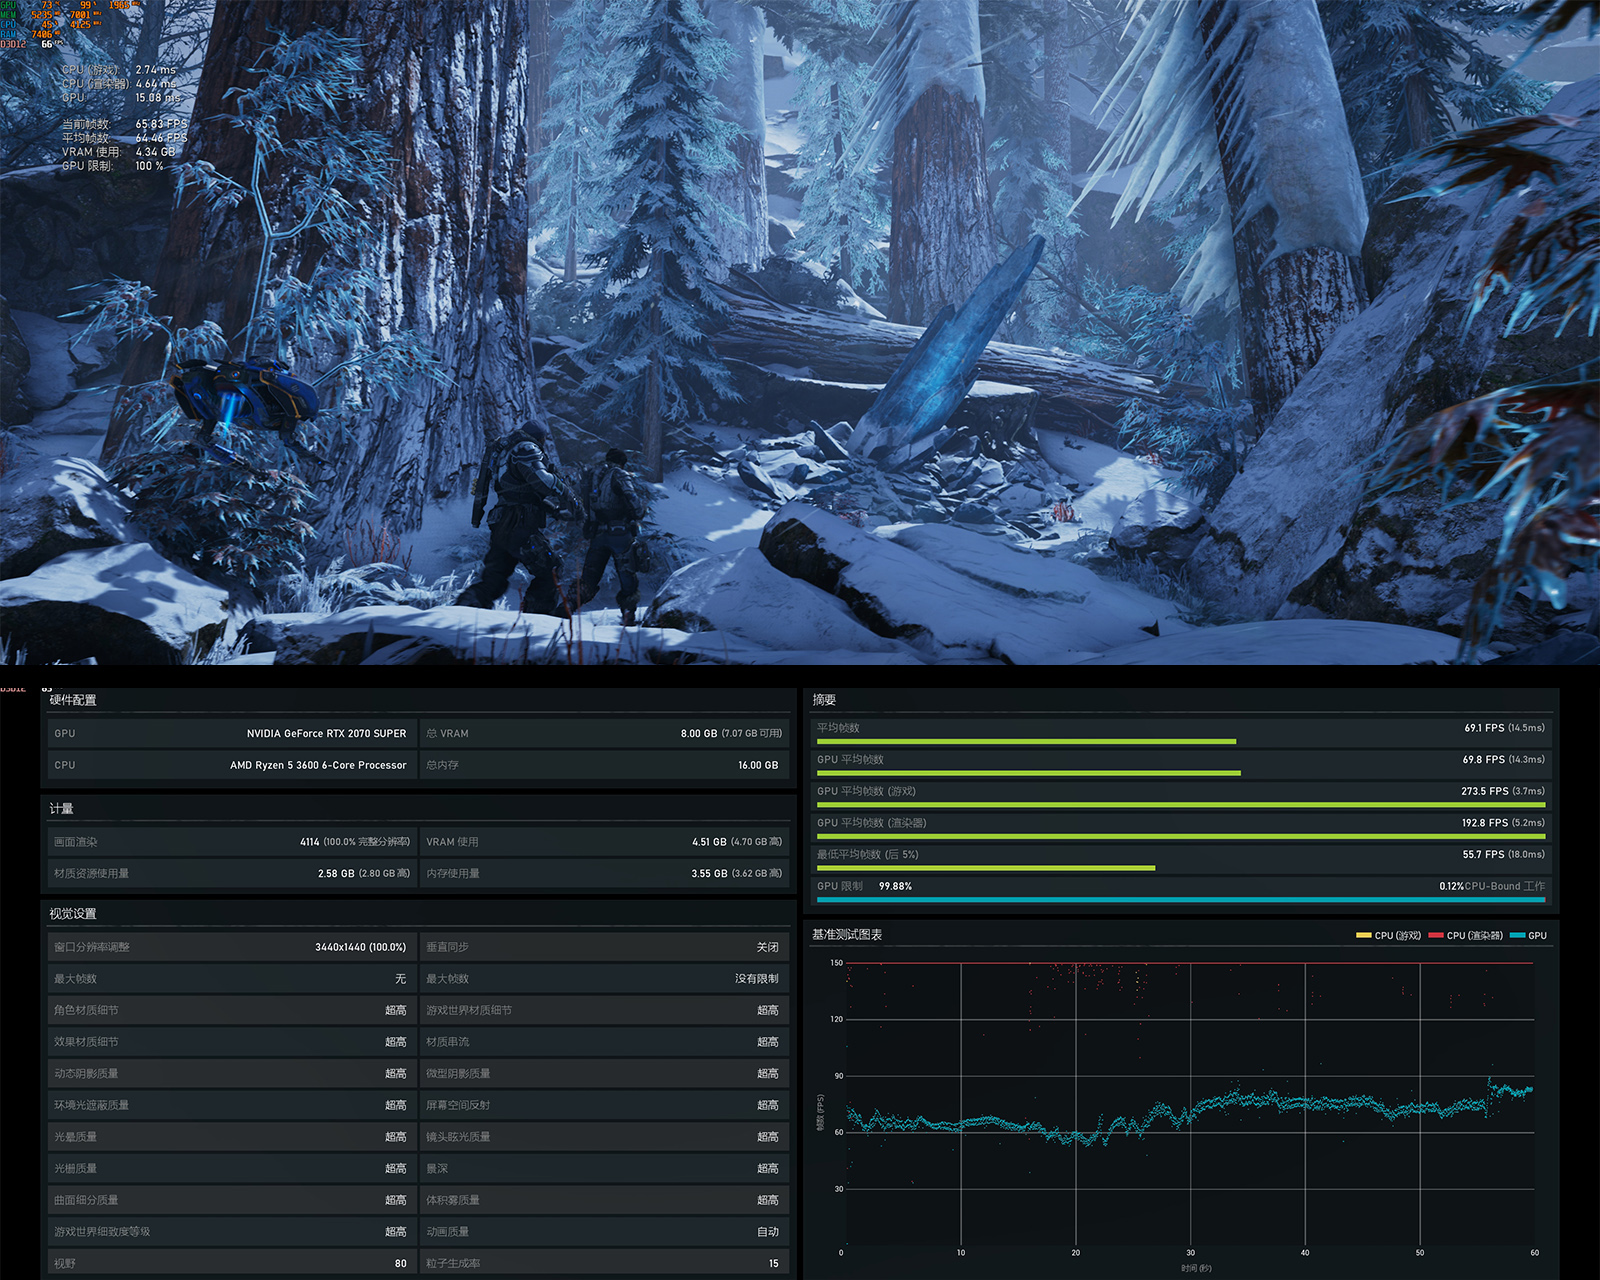1600x1280 pixels.
Task: Click the 最低平均帧数 (后 5%) bar
Action: [x=985, y=868]
